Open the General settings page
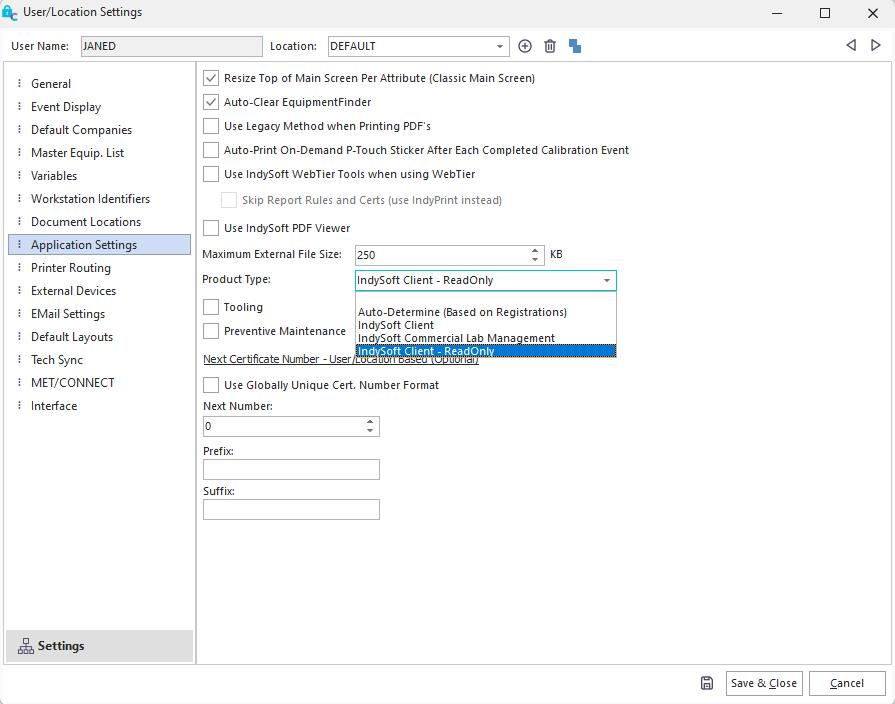 click(x=99, y=83)
